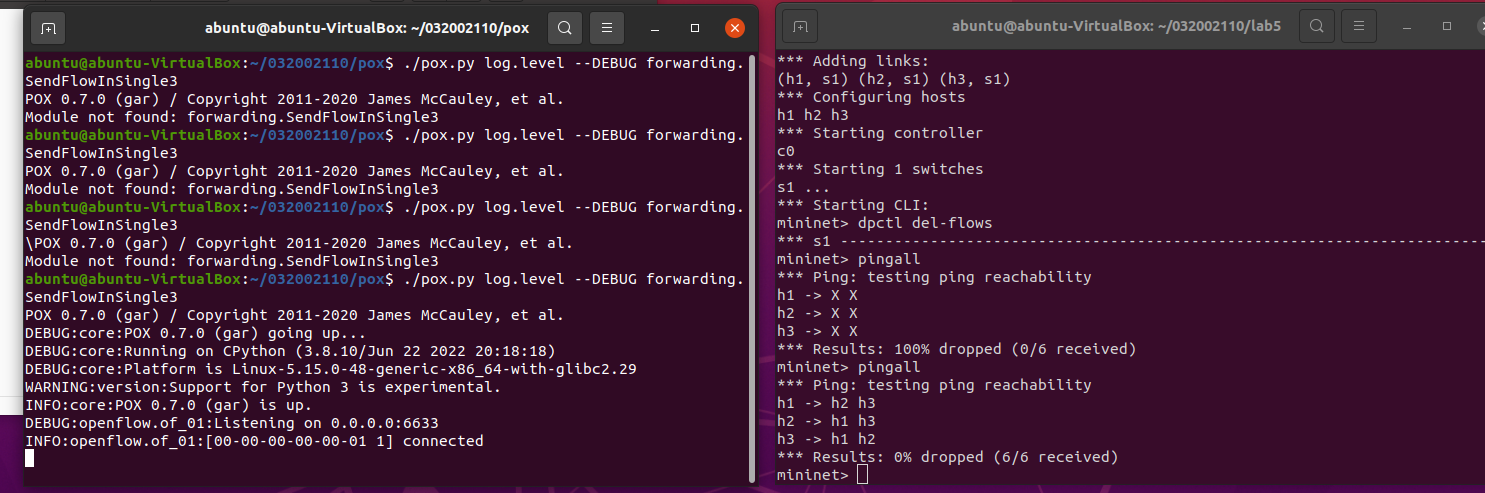
Task: Click the 'h1 -> h2 h3' ping result
Action: 826,404
